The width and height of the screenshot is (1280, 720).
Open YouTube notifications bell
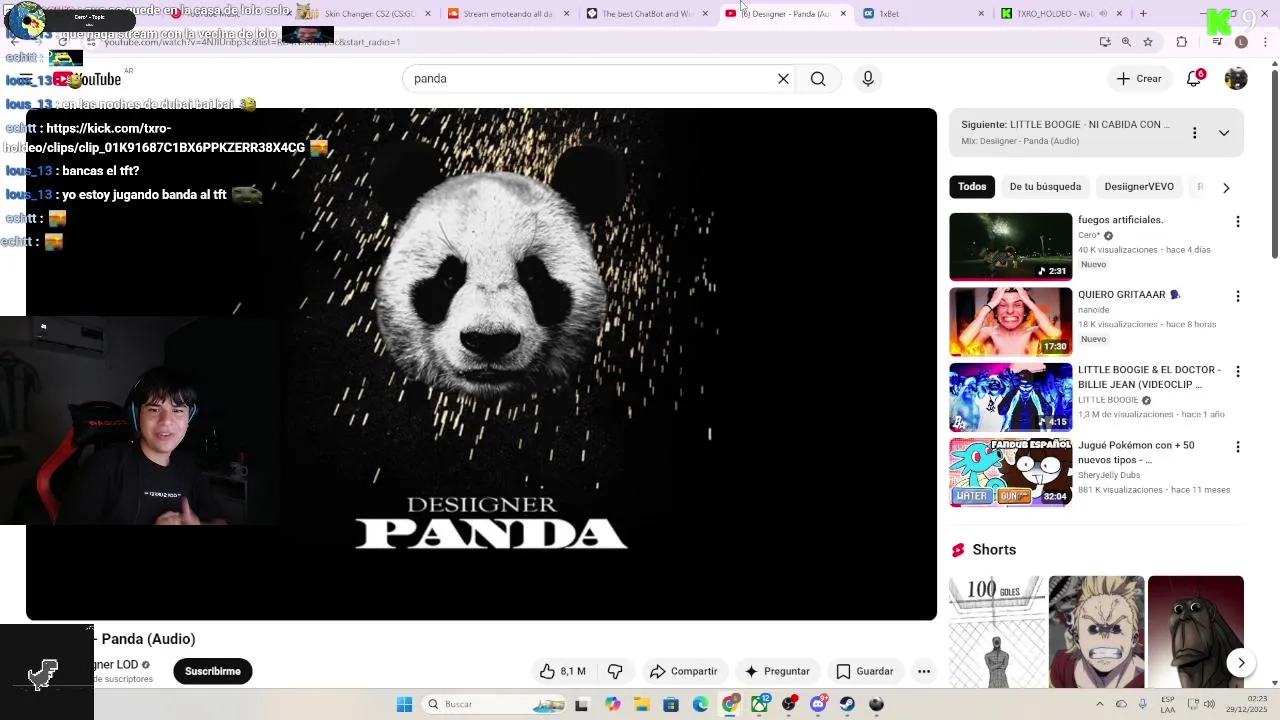[x=1194, y=79]
